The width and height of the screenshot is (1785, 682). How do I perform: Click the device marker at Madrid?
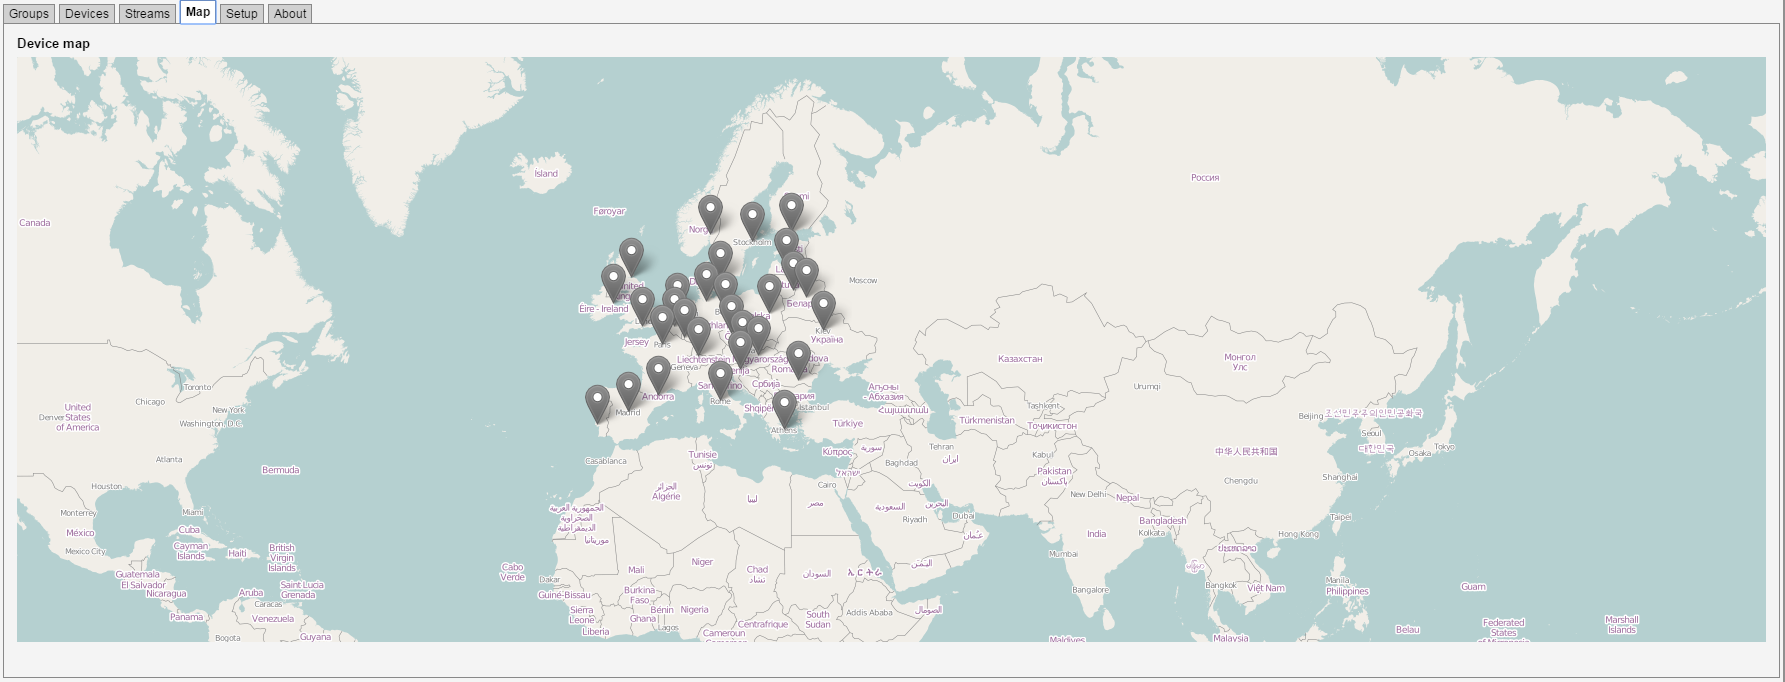pos(628,387)
